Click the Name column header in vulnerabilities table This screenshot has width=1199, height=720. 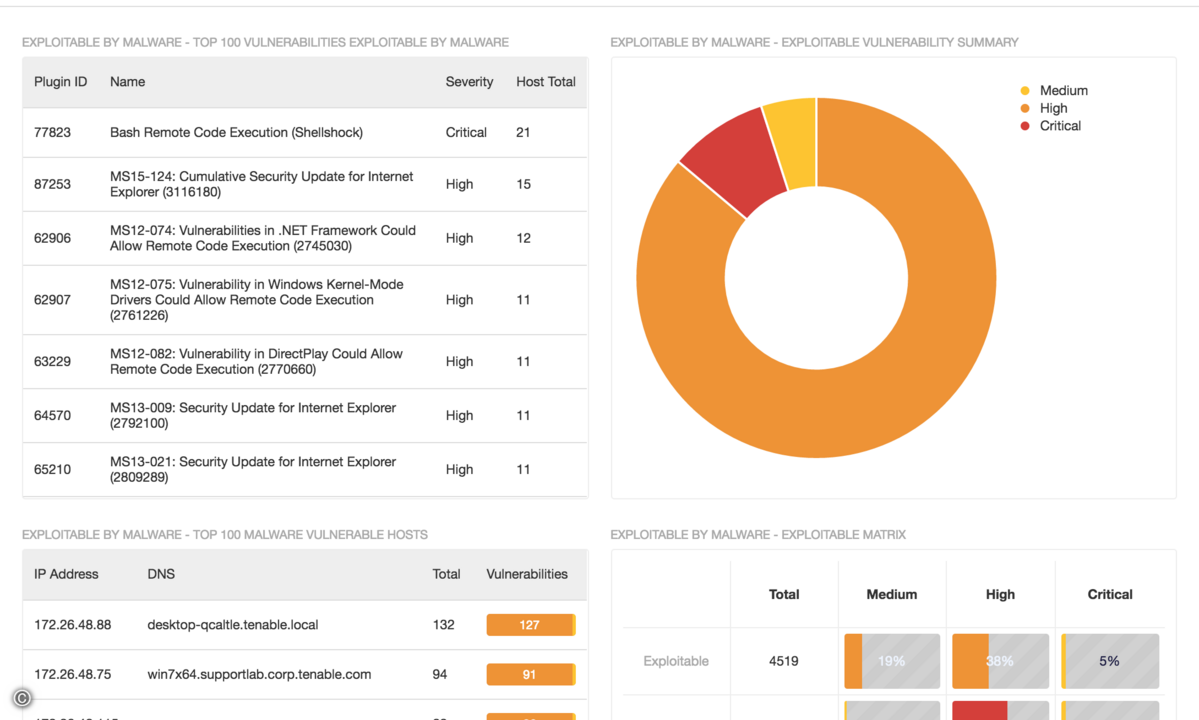(x=127, y=82)
